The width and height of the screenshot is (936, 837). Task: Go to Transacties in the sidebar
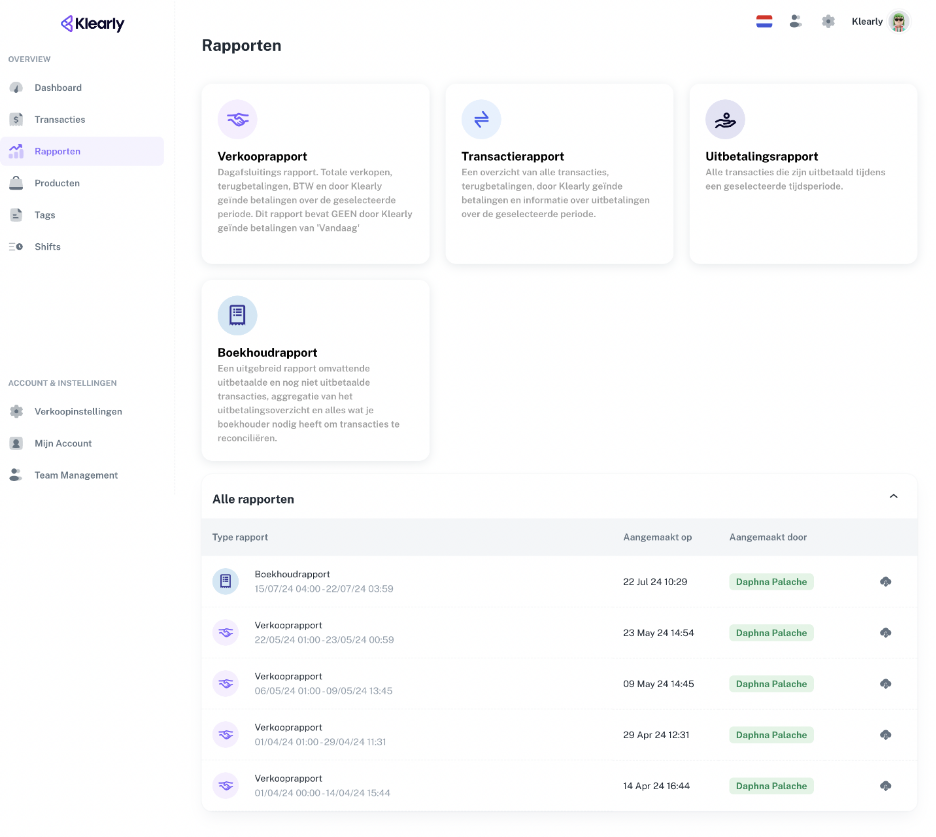60,120
